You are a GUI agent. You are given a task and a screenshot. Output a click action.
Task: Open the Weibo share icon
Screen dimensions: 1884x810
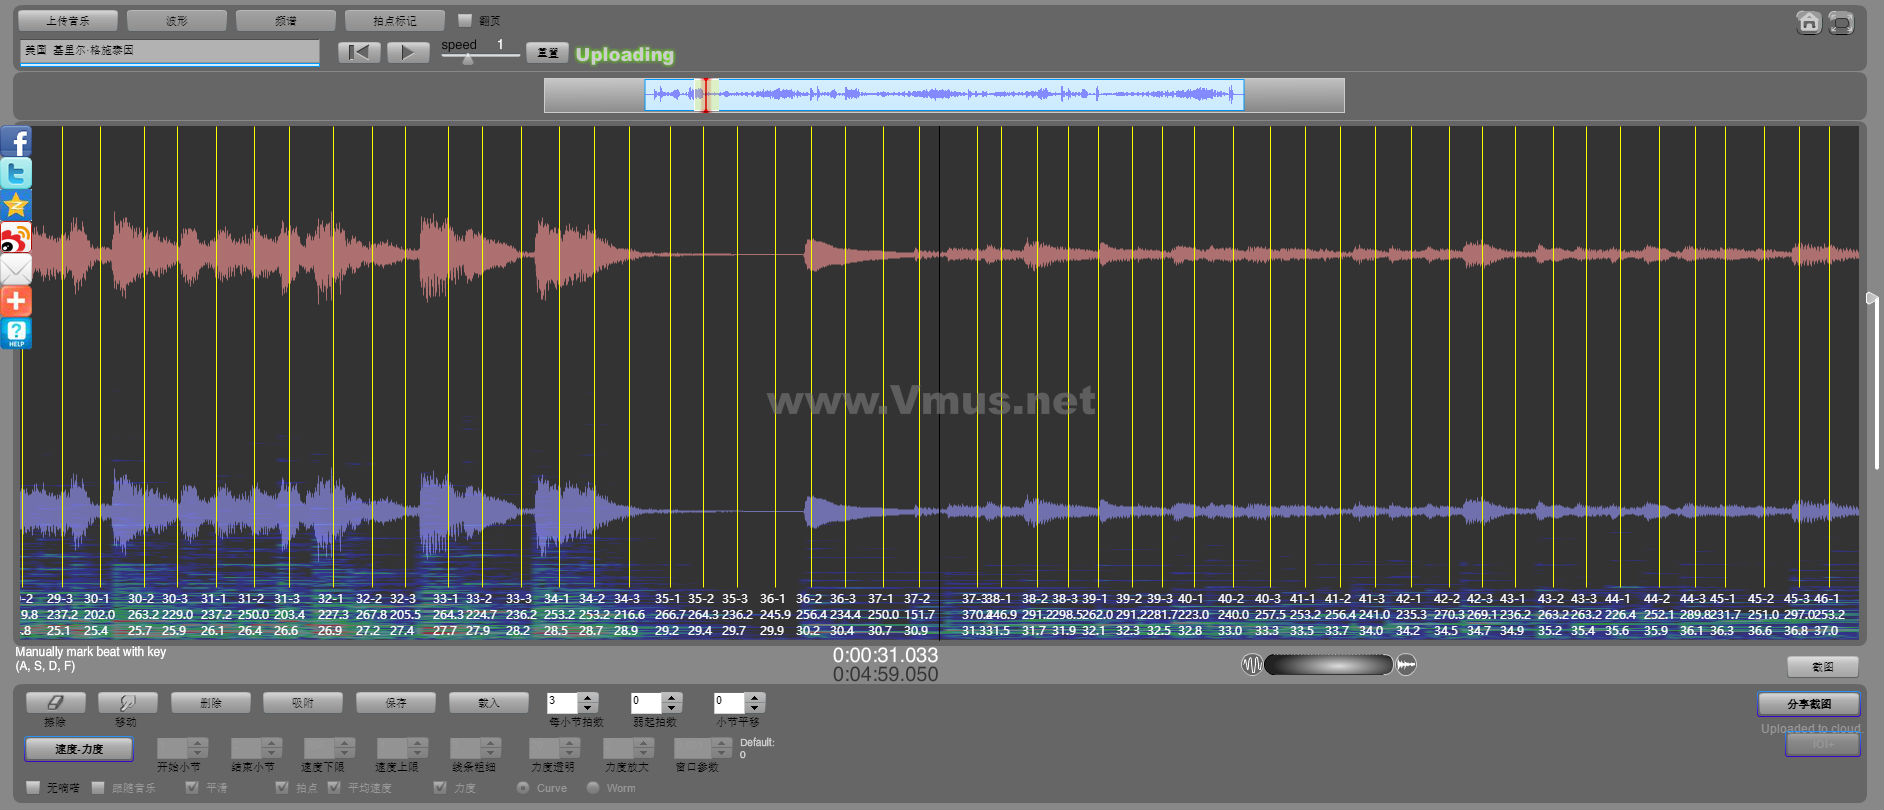tap(16, 238)
